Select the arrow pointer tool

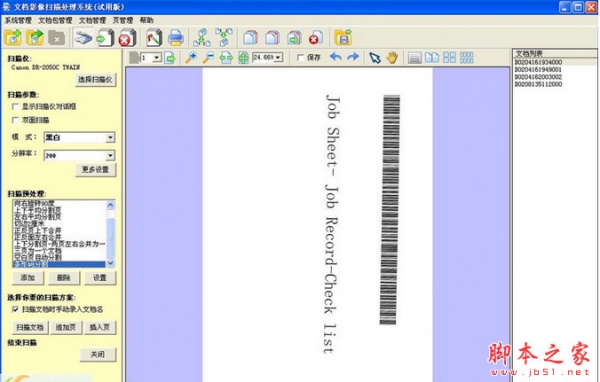[375, 58]
